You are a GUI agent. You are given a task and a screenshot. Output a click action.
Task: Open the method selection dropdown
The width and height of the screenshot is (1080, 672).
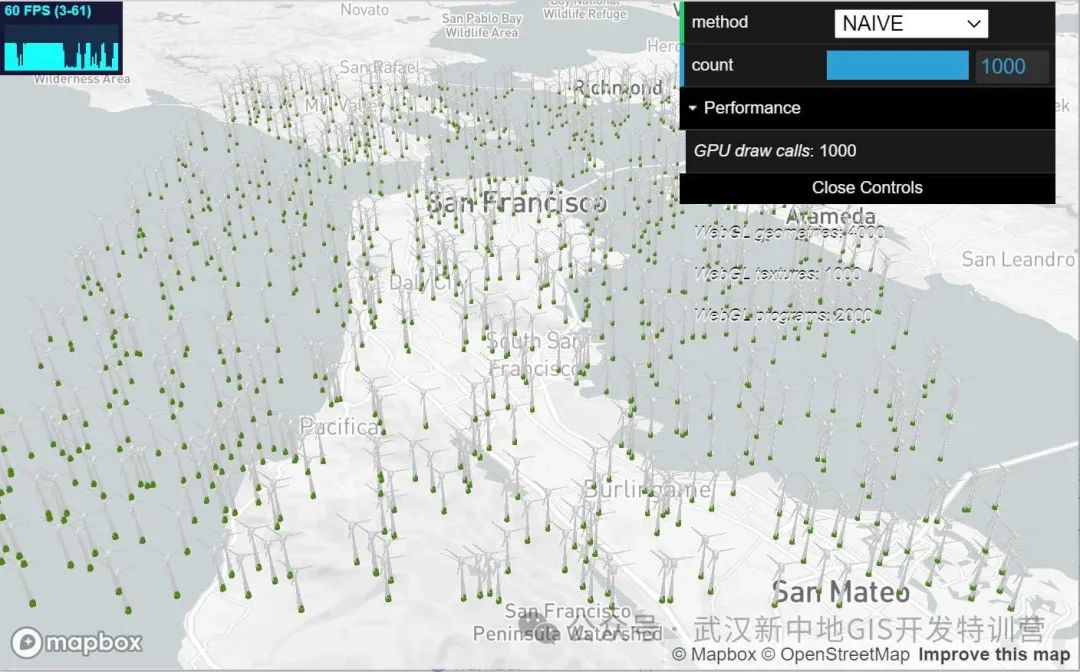tap(909, 22)
